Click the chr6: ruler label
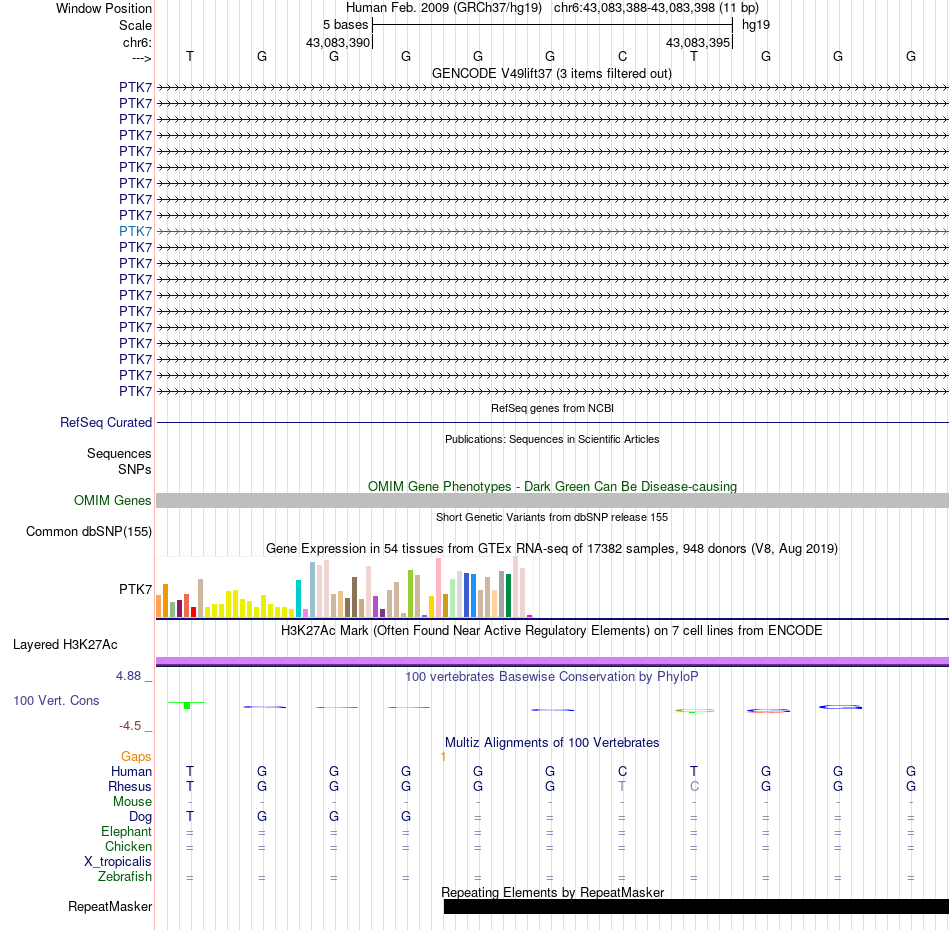Viewport: 950px width, 930px height. click(137, 42)
